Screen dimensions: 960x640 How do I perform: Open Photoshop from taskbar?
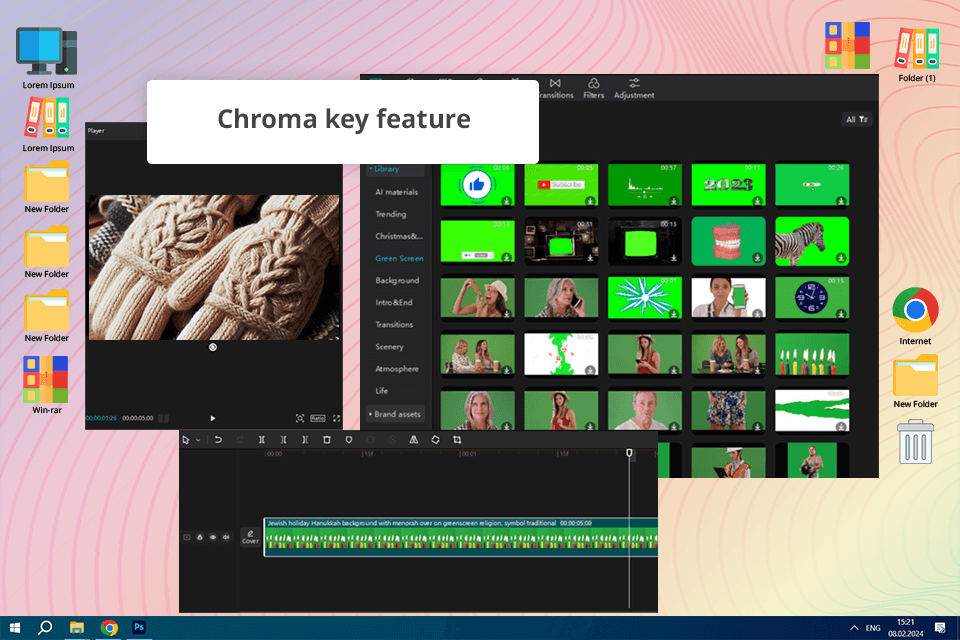(x=139, y=628)
